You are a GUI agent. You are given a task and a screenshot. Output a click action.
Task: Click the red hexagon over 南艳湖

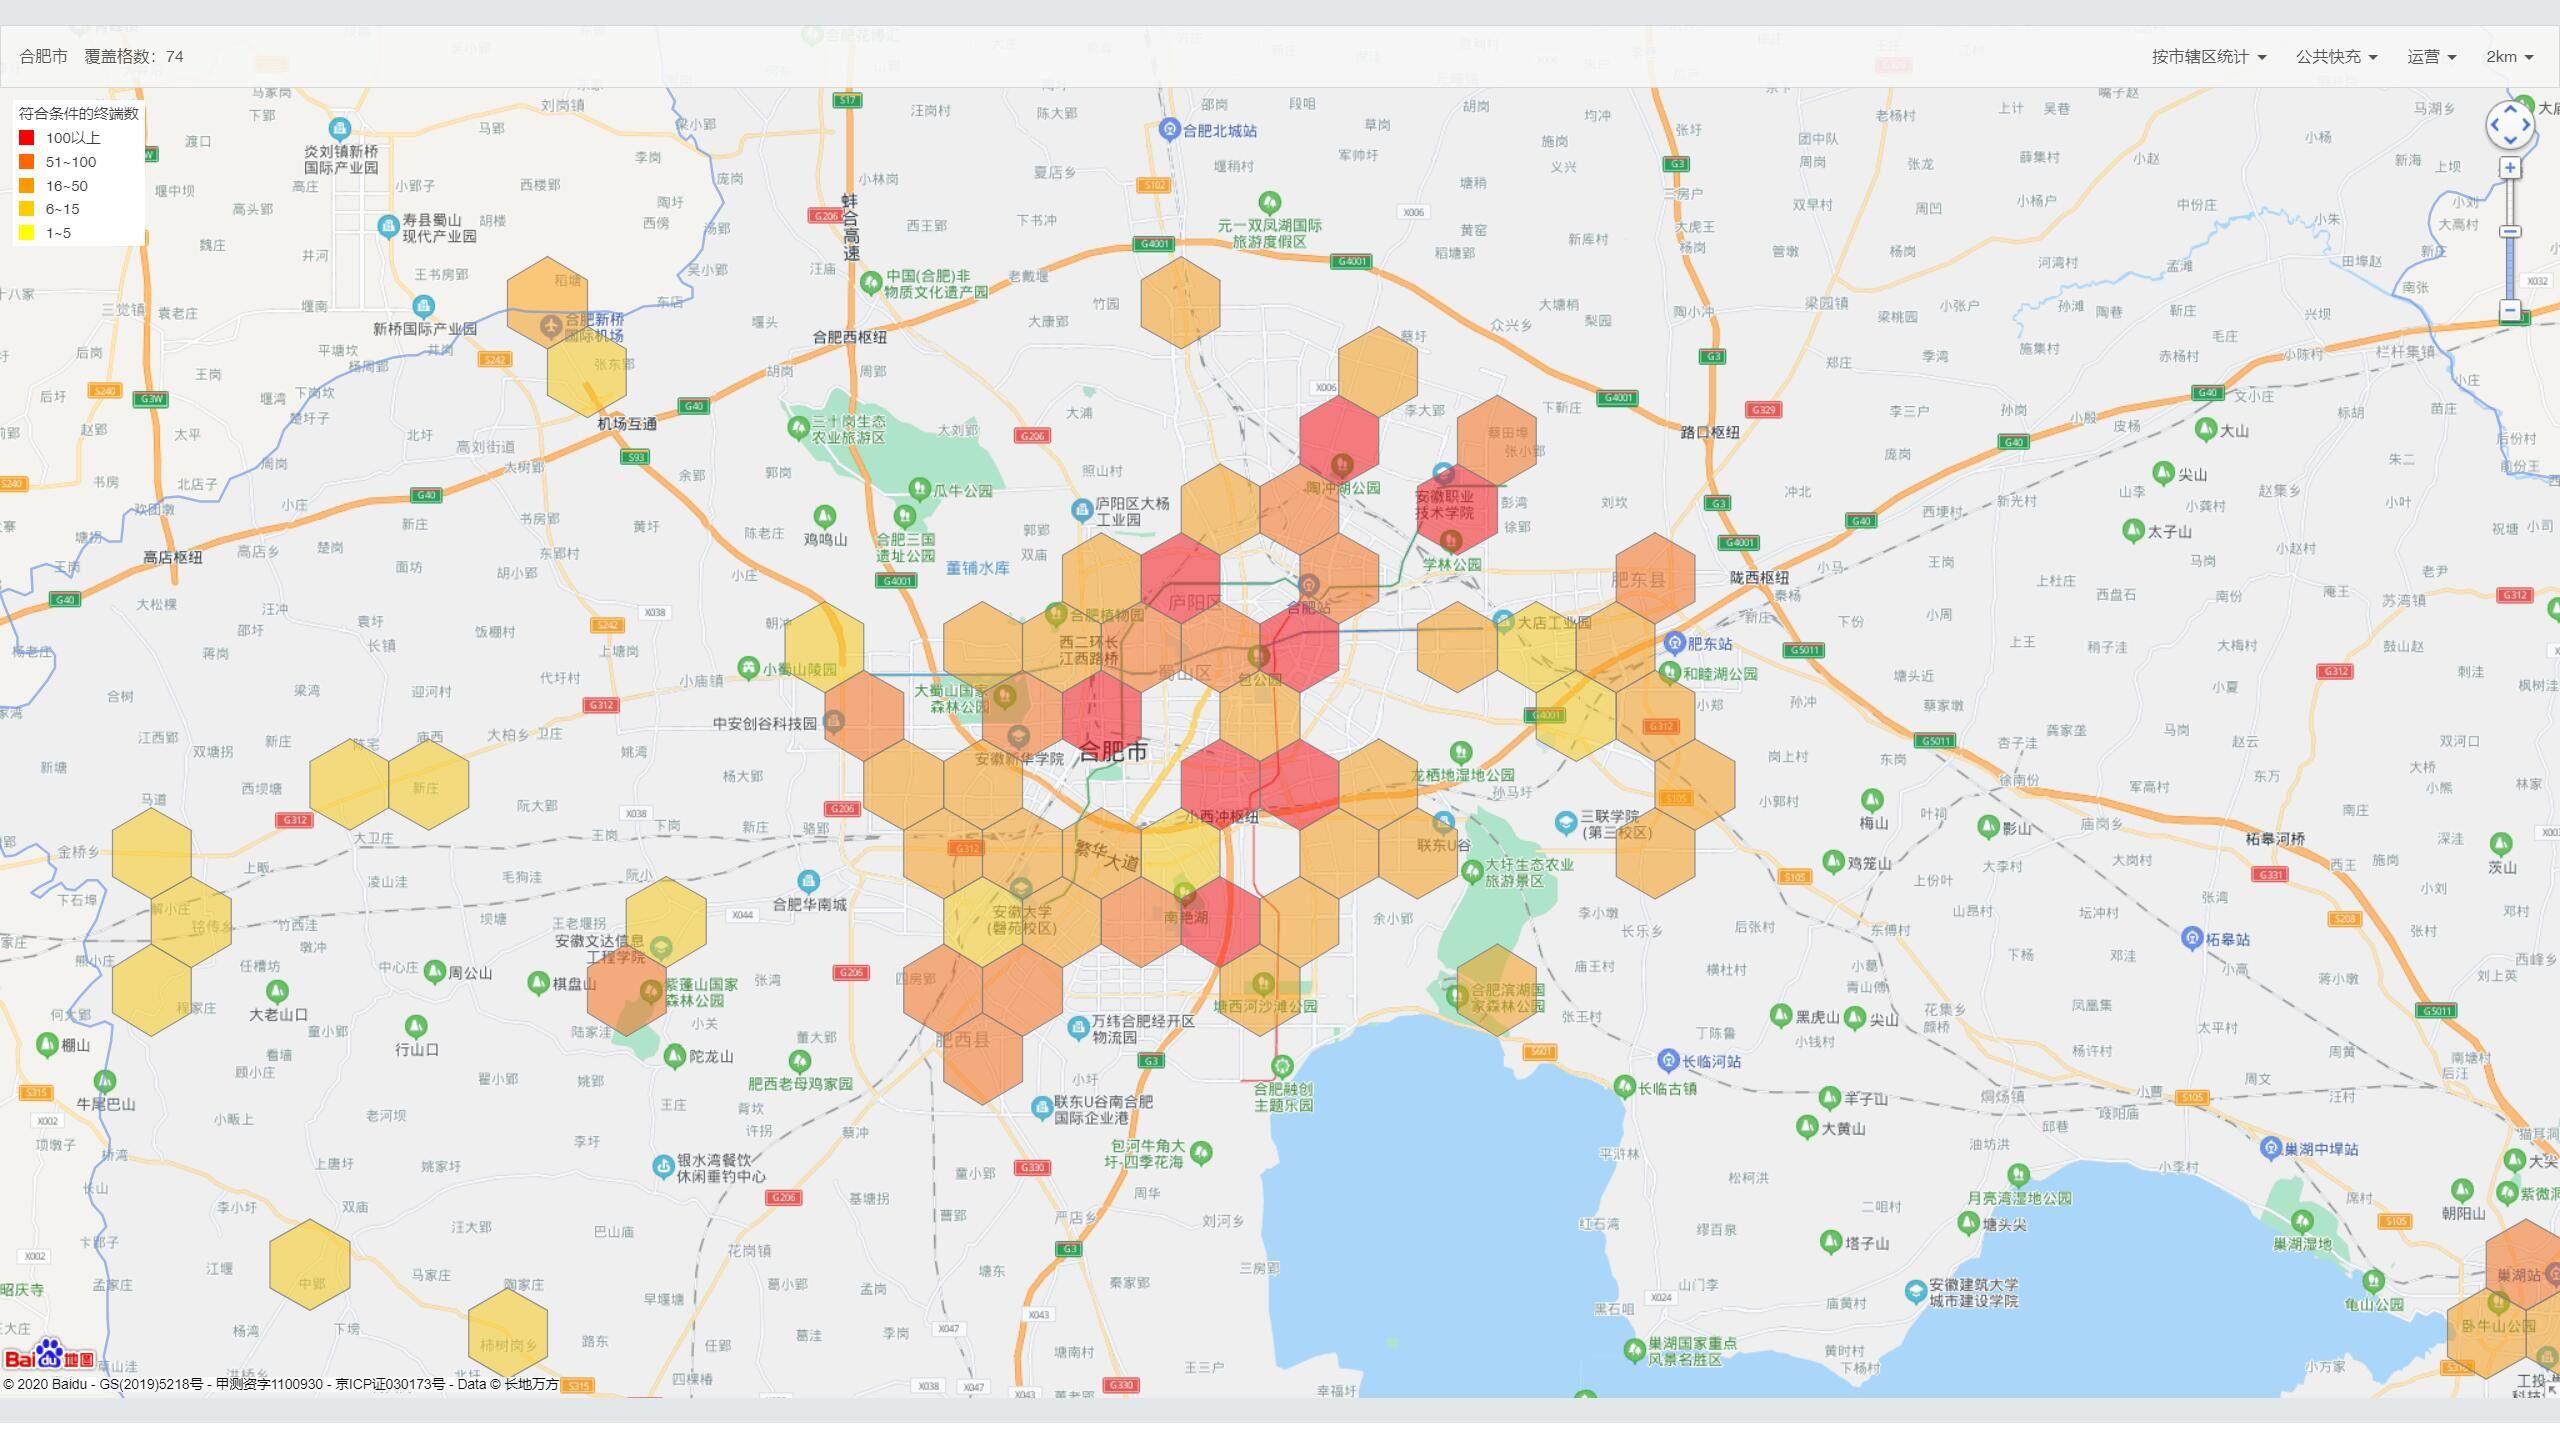click(1220, 920)
